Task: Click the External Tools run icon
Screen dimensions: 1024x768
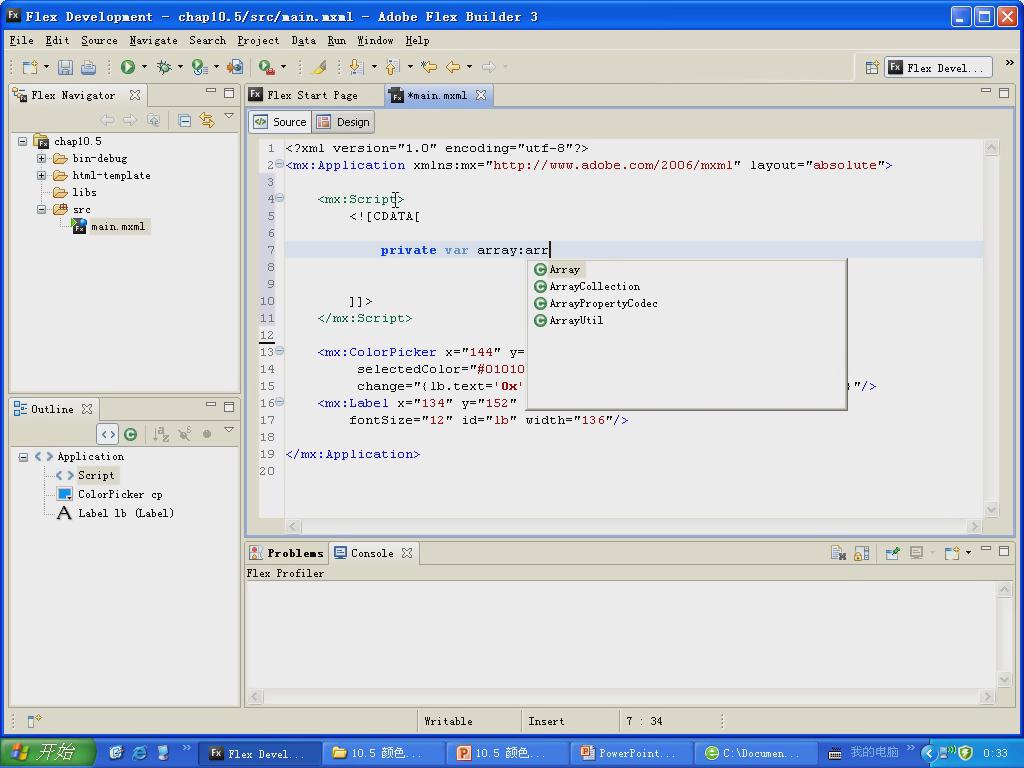Action: click(266, 67)
